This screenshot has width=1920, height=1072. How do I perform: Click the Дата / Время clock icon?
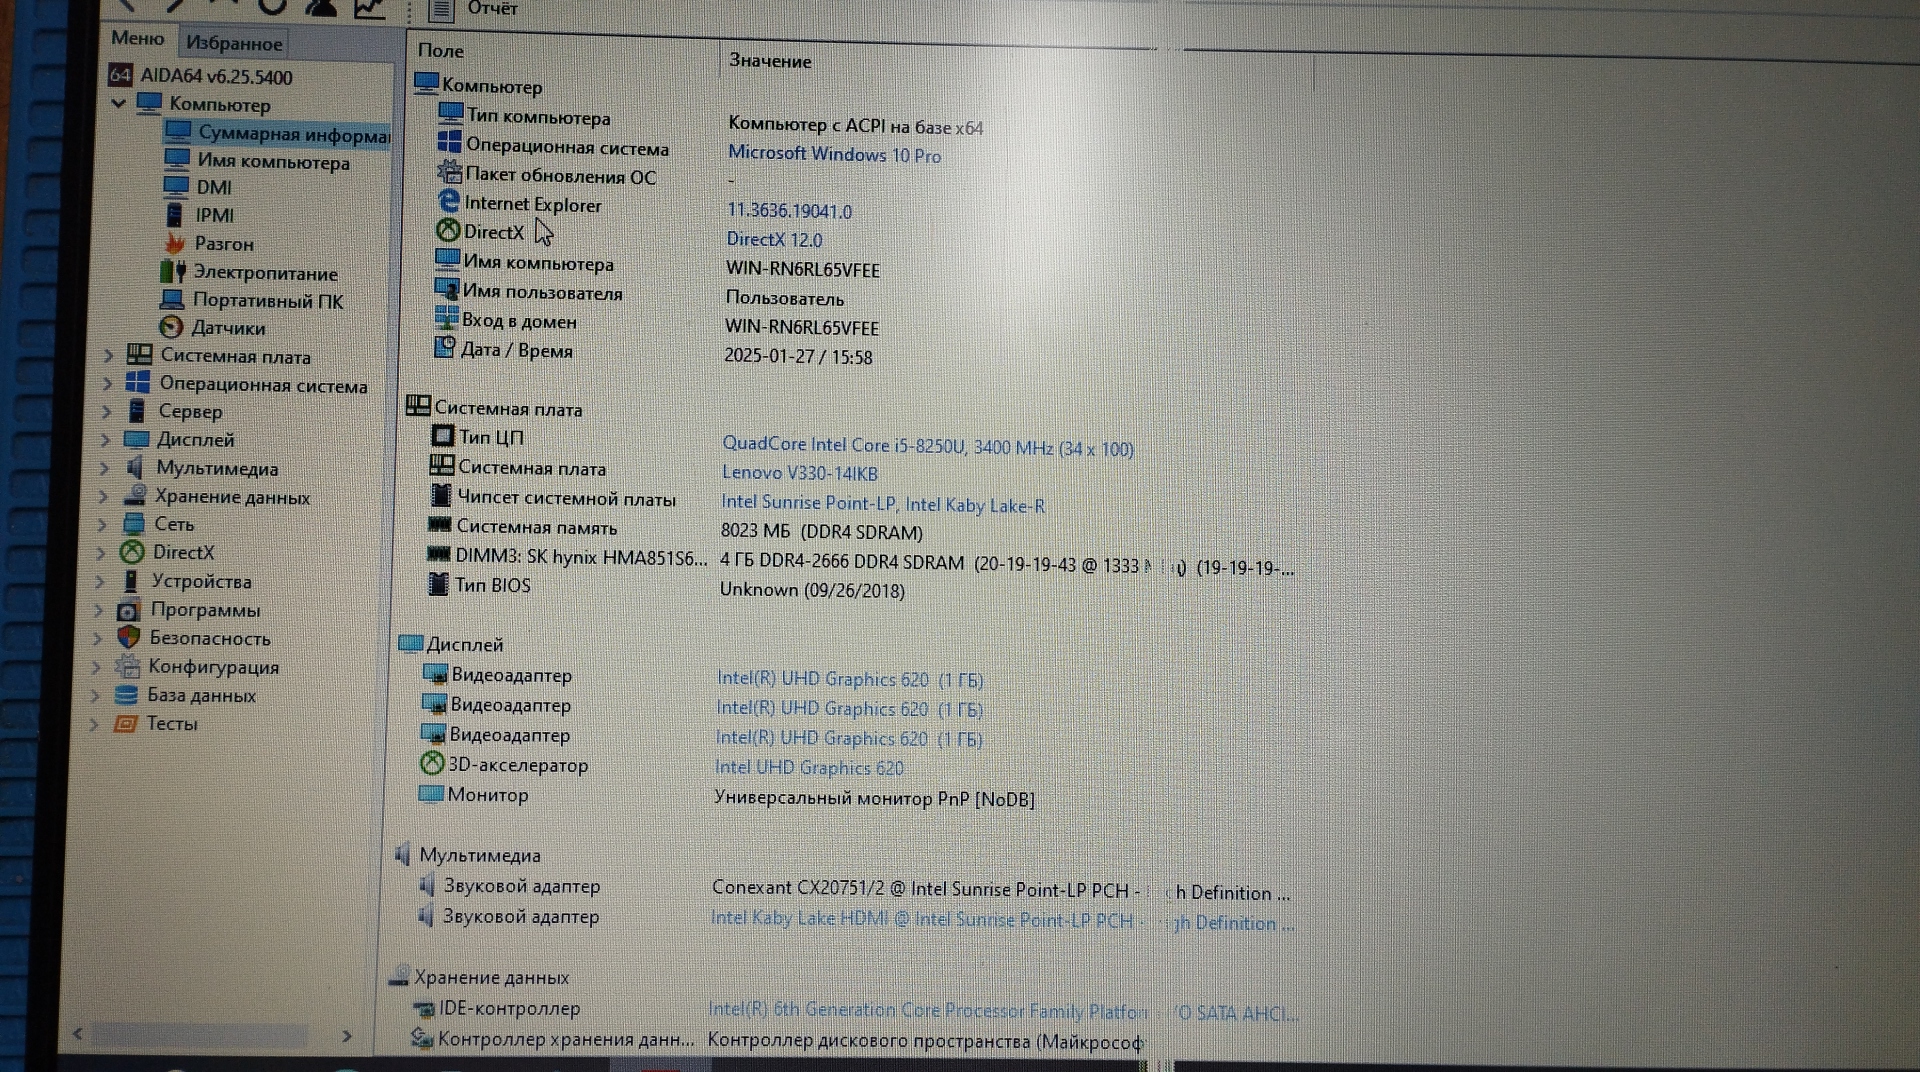pos(445,347)
